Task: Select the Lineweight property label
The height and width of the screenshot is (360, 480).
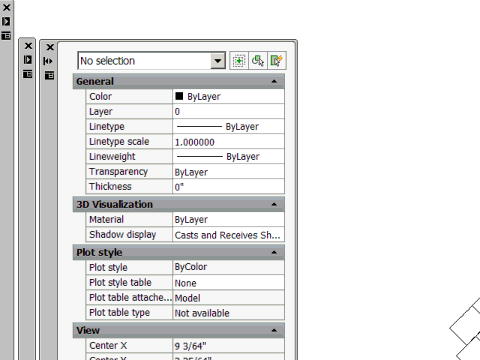Action: coord(112,157)
